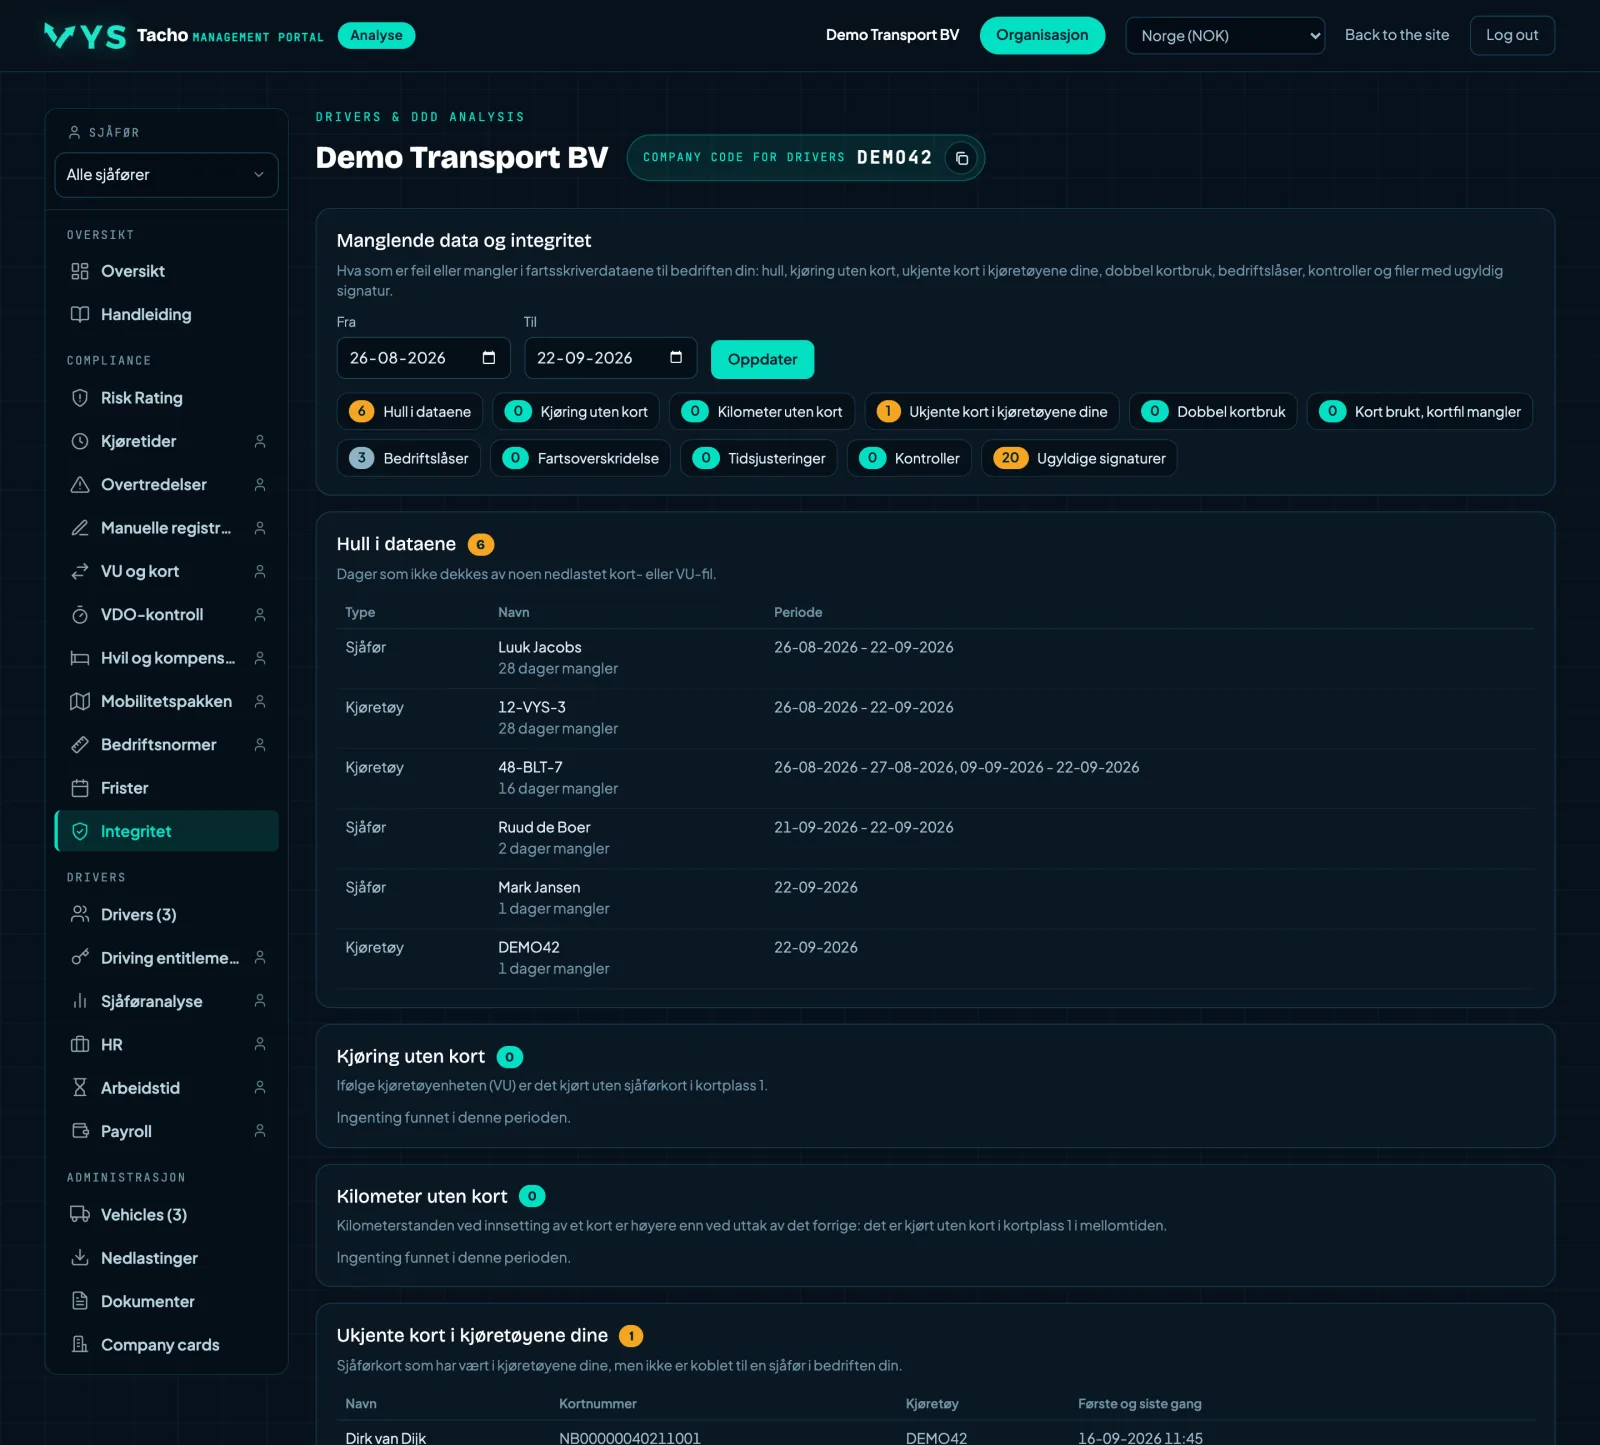Click the Fra date field 26-08-2026
The width and height of the screenshot is (1600, 1445).
click(423, 358)
